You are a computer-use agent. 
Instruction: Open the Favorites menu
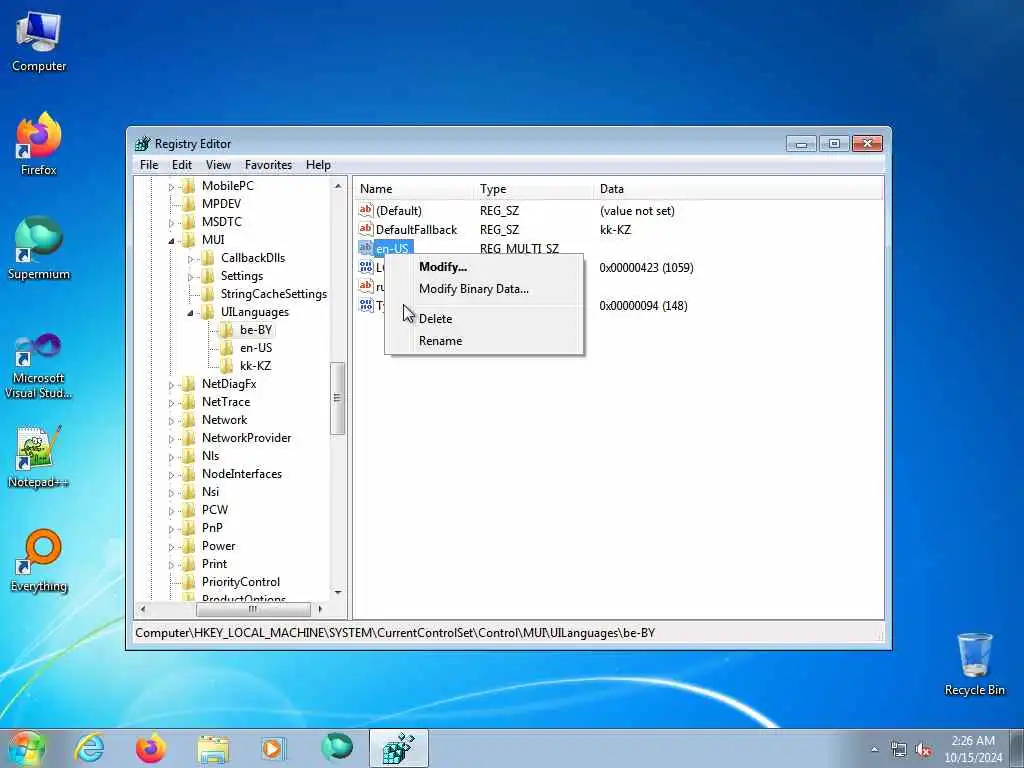[268, 165]
